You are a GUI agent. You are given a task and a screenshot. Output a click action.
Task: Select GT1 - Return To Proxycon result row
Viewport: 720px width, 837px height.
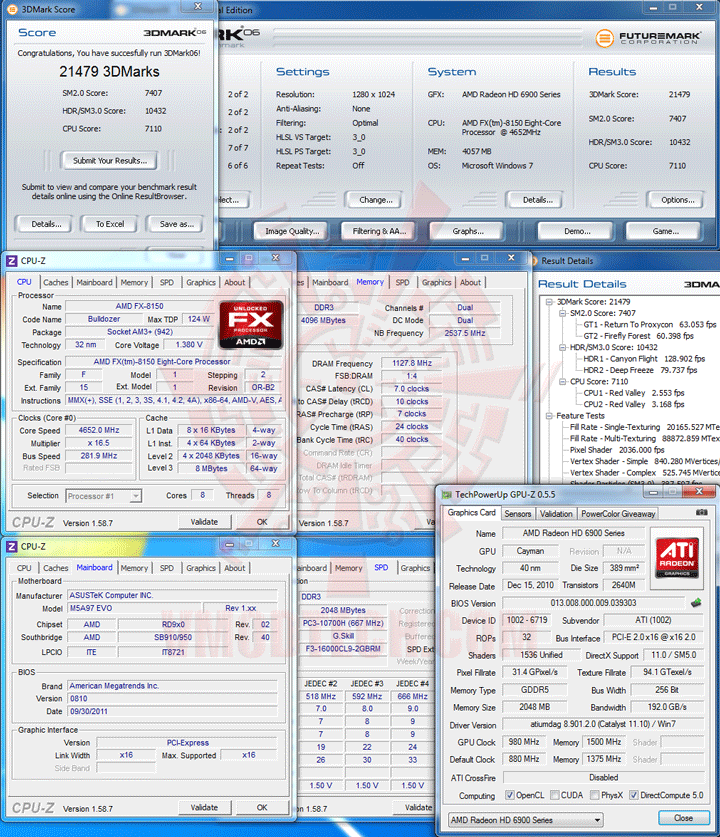tap(650, 325)
